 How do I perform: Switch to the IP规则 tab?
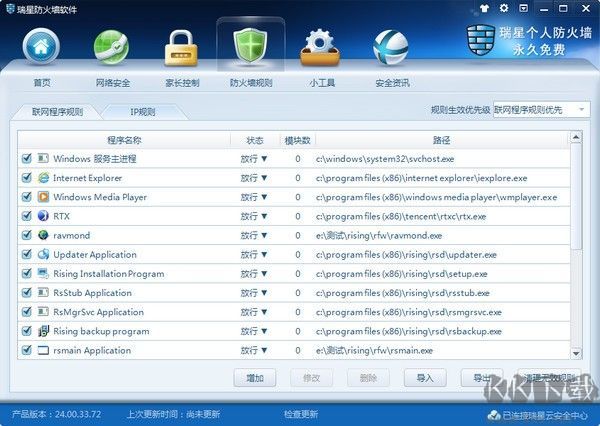tap(143, 112)
